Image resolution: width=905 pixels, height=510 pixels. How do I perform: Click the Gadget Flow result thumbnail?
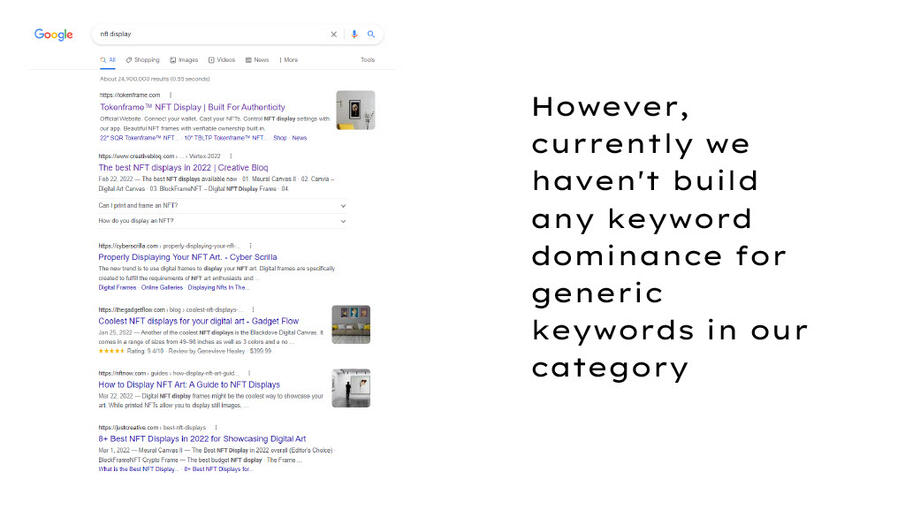[351, 324]
